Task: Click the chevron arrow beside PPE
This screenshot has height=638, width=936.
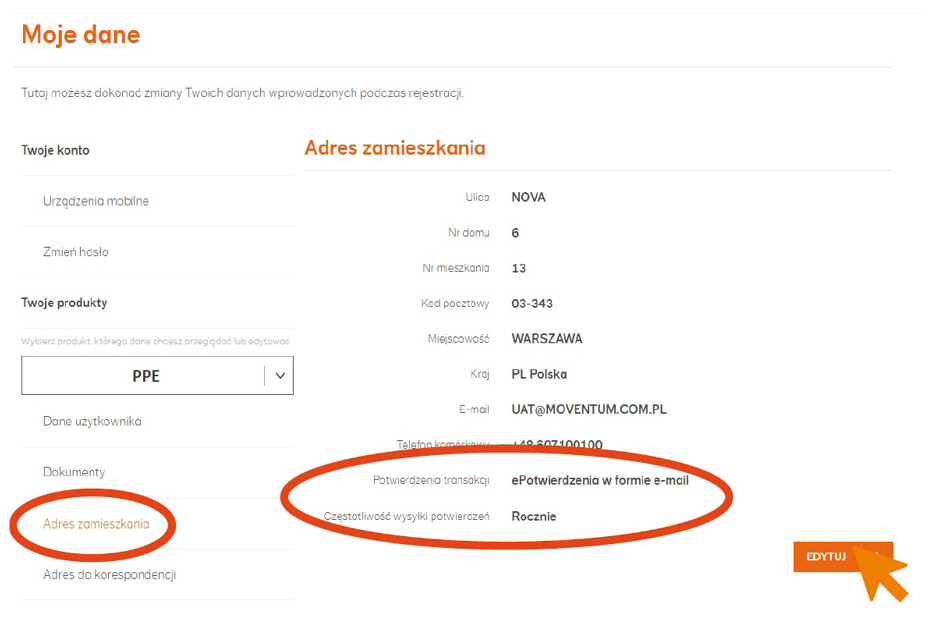Action: [x=280, y=376]
